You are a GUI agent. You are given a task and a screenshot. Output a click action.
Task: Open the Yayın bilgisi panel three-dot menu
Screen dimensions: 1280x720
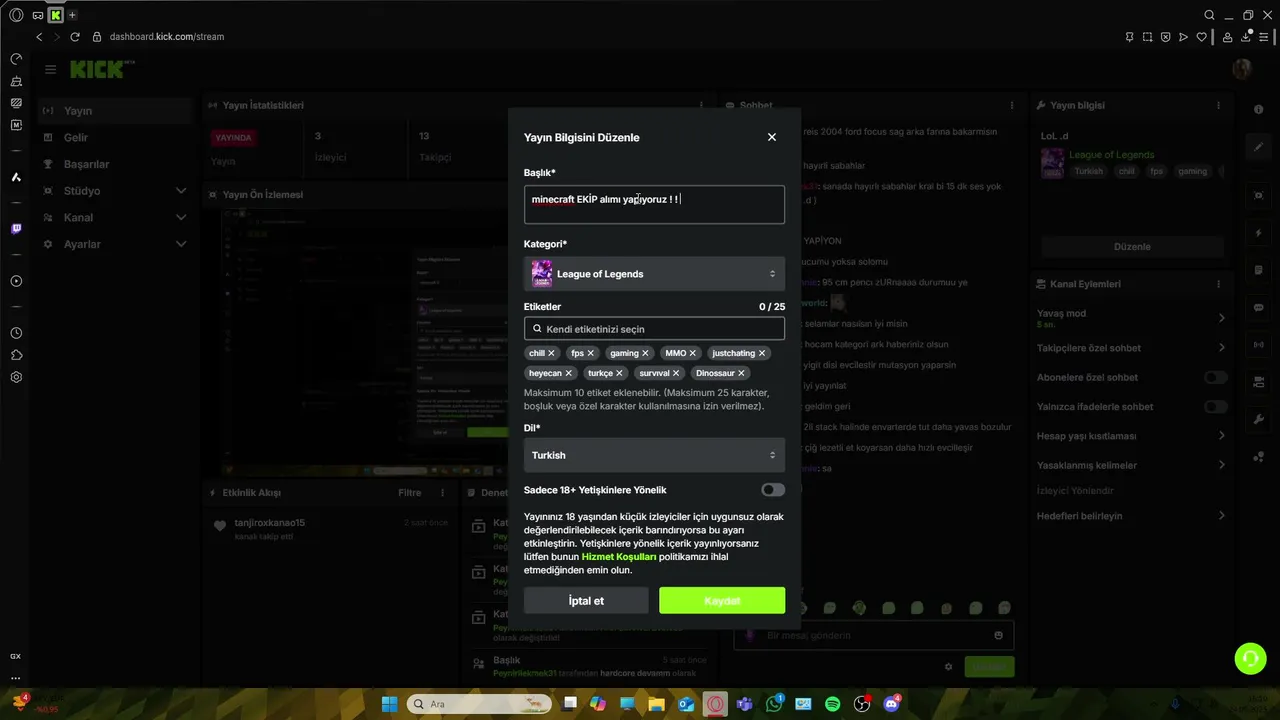pyautogui.click(x=1218, y=105)
